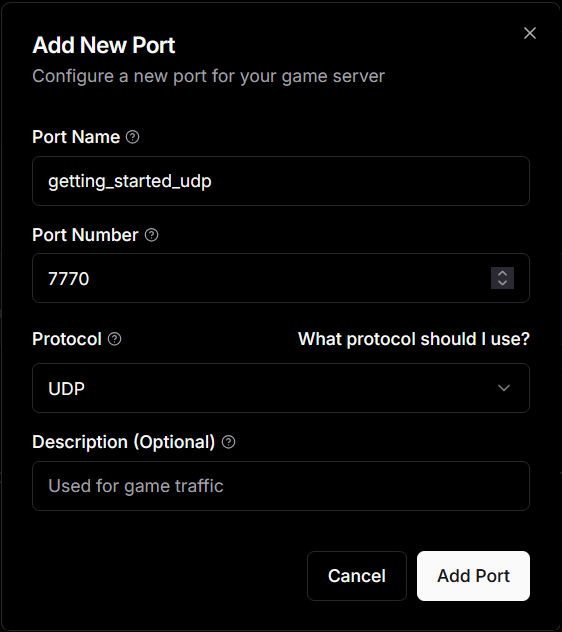Click the 'Port Name' label
Image resolution: width=562 pixels, height=632 pixels.
point(76,137)
